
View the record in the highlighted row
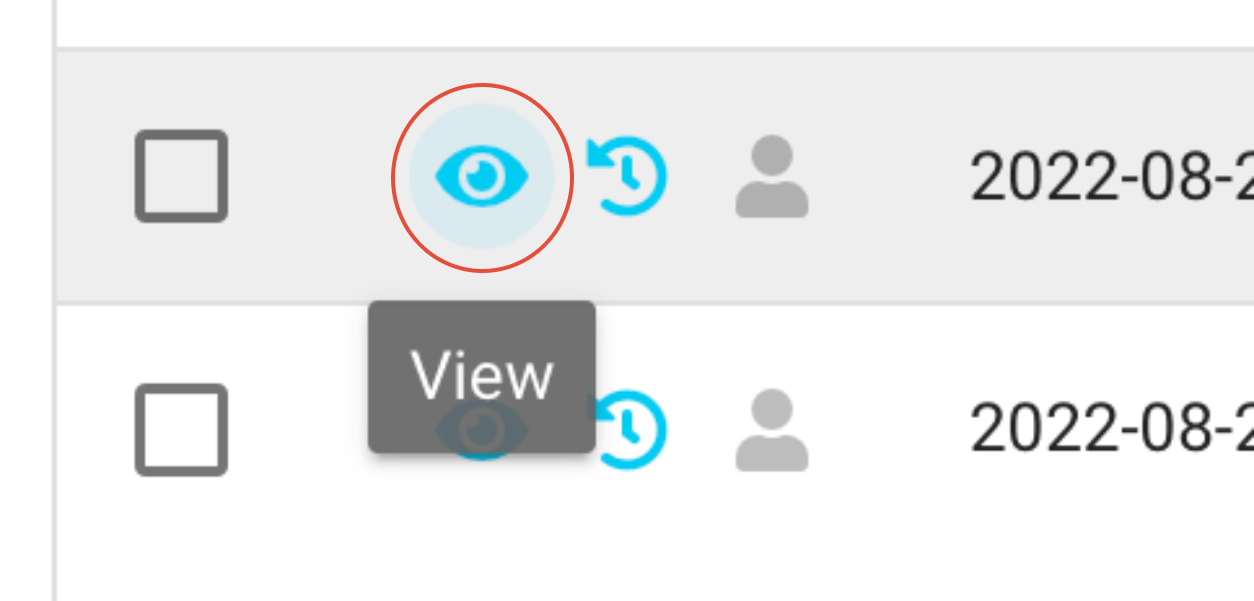click(482, 177)
